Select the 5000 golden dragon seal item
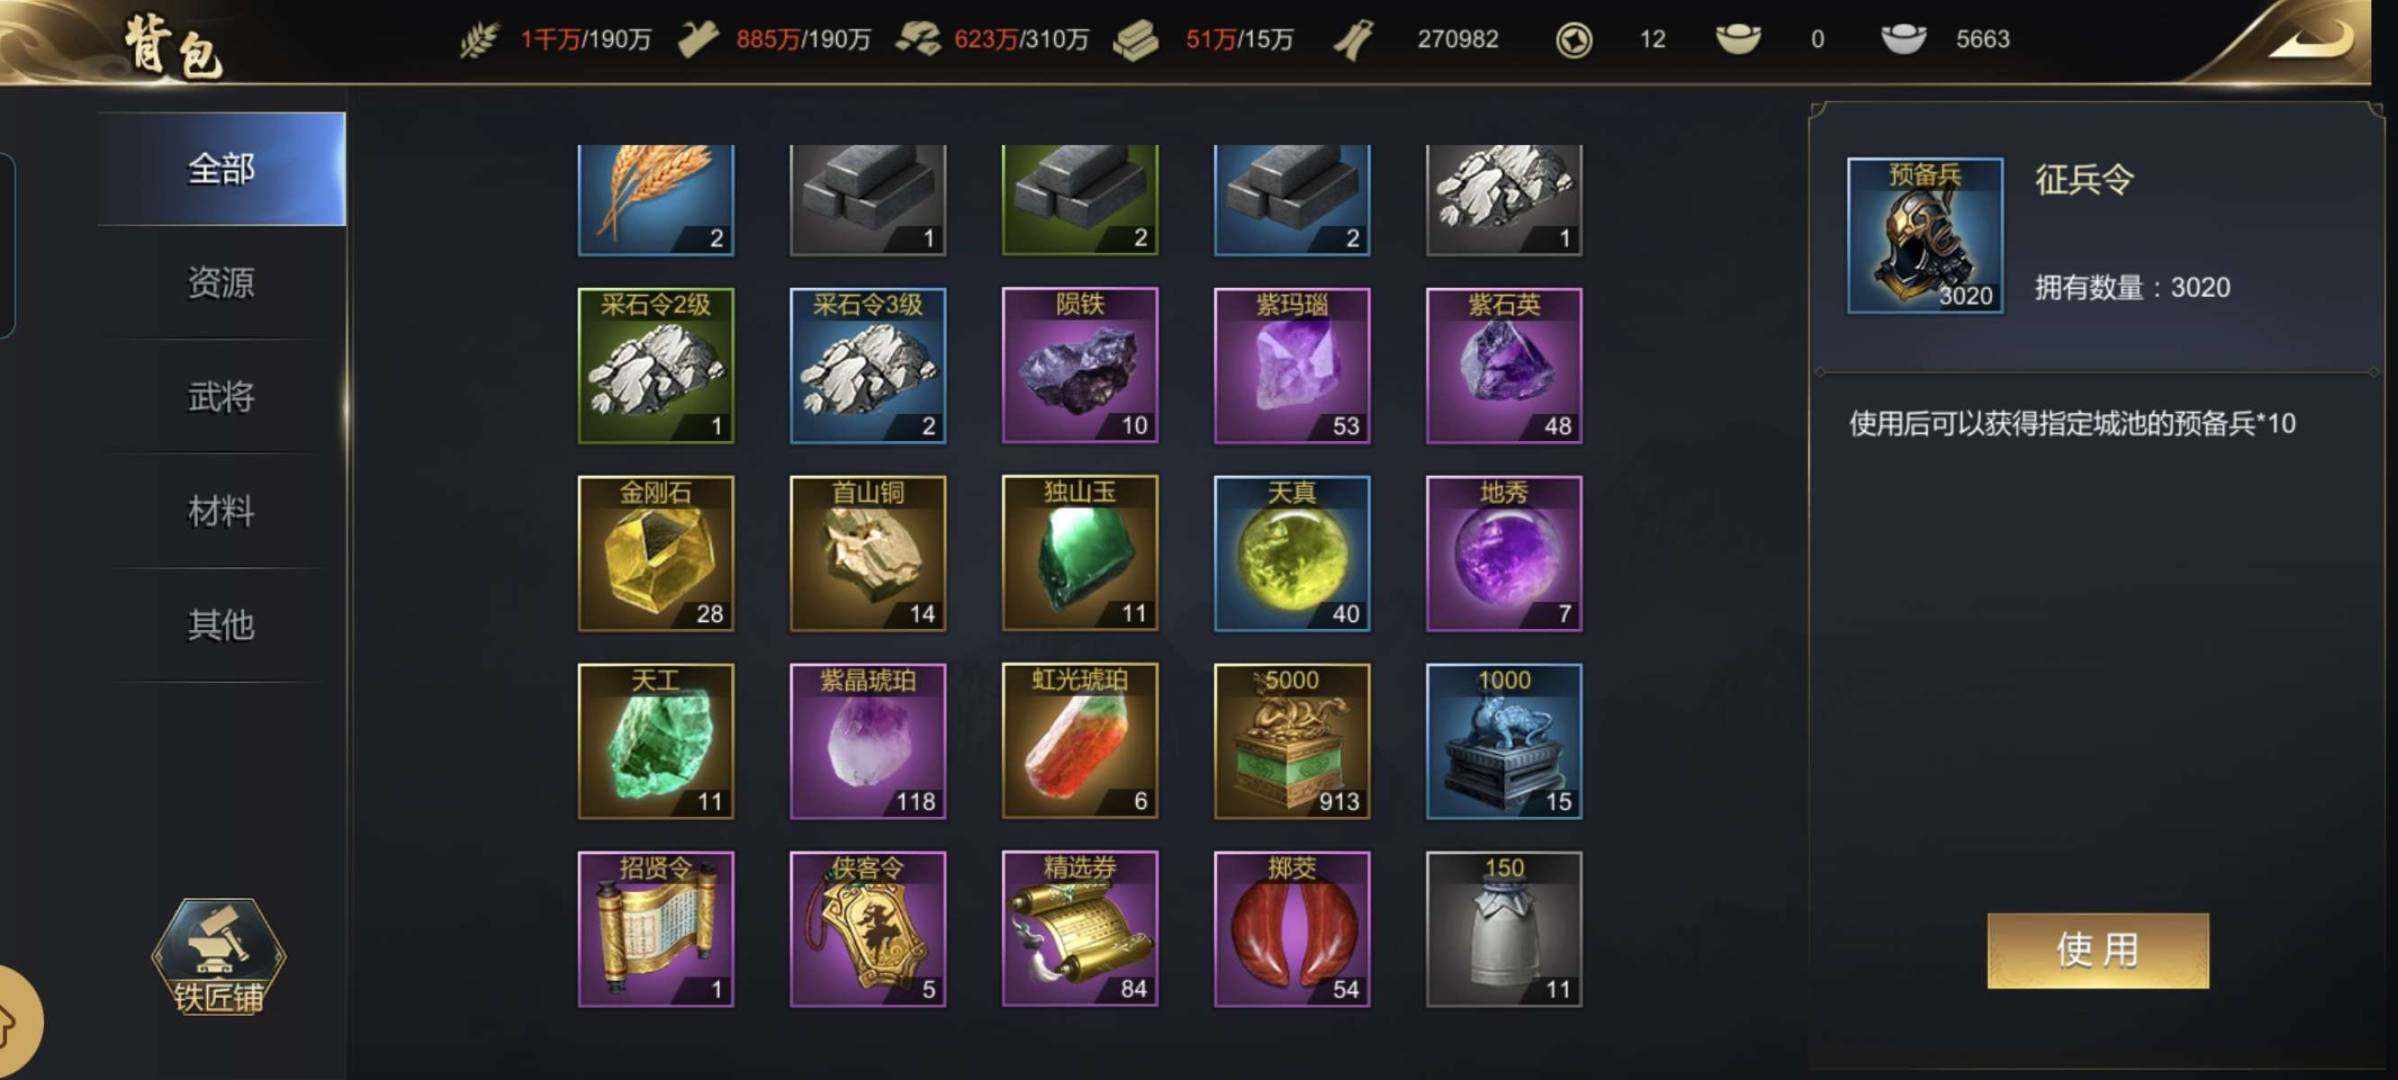 pyautogui.click(x=1292, y=741)
